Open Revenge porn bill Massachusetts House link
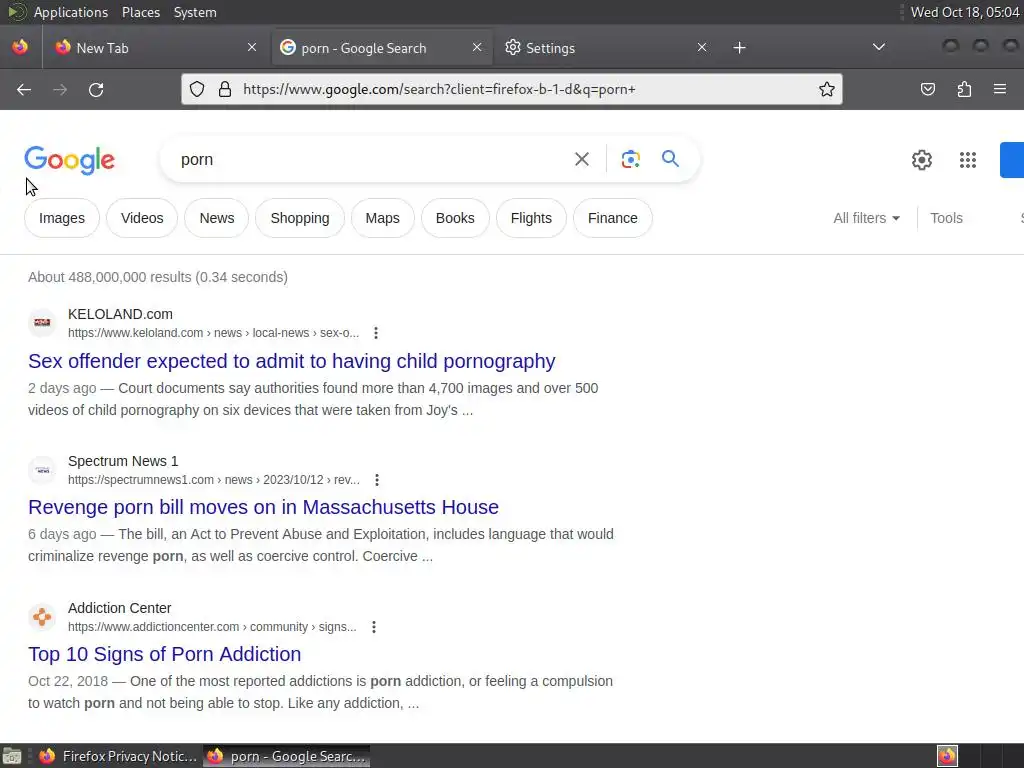1024x768 pixels. tap(263, 507)
